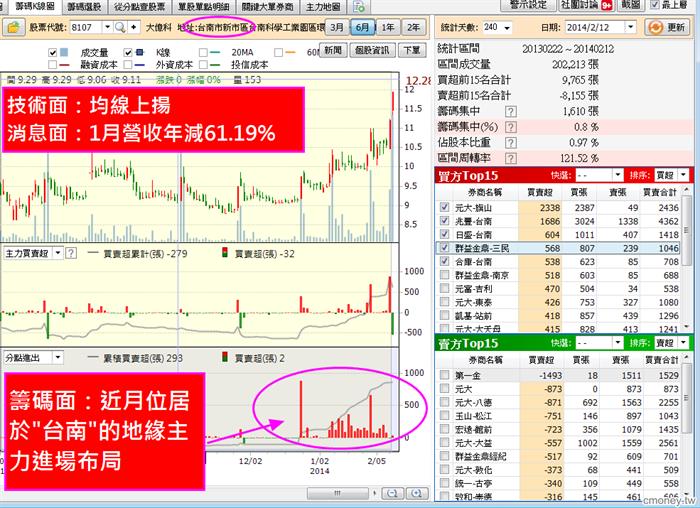Click the chart horizontal scrollbar thumb
The image size is (700, 508).
(x=338, y=493)
